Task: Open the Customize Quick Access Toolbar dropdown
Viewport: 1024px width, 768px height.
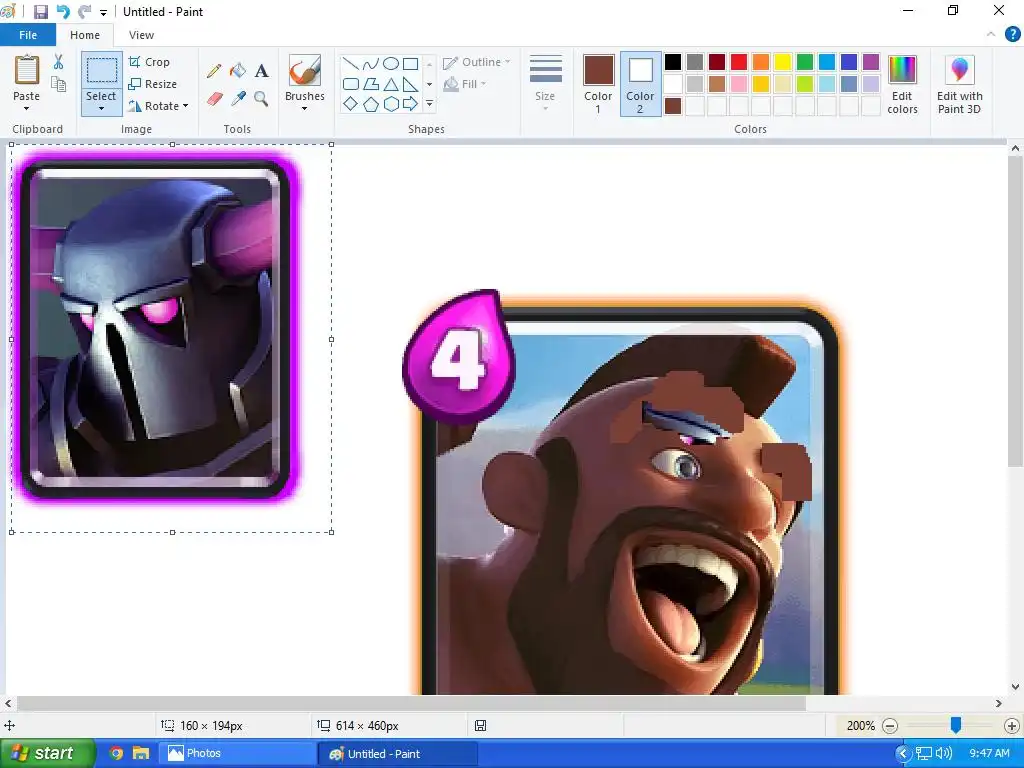Action: (x=103, y=12)
